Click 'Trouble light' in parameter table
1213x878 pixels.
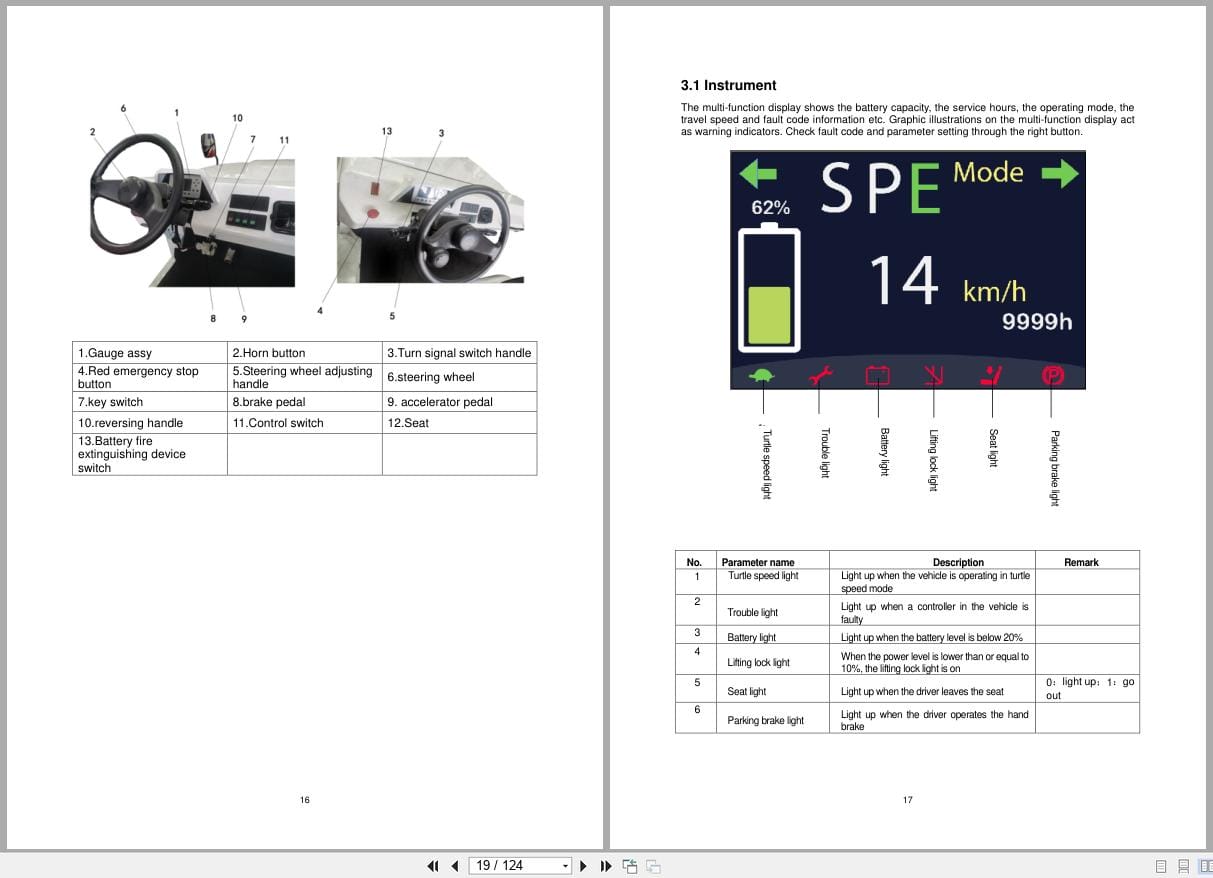point(752,613)
